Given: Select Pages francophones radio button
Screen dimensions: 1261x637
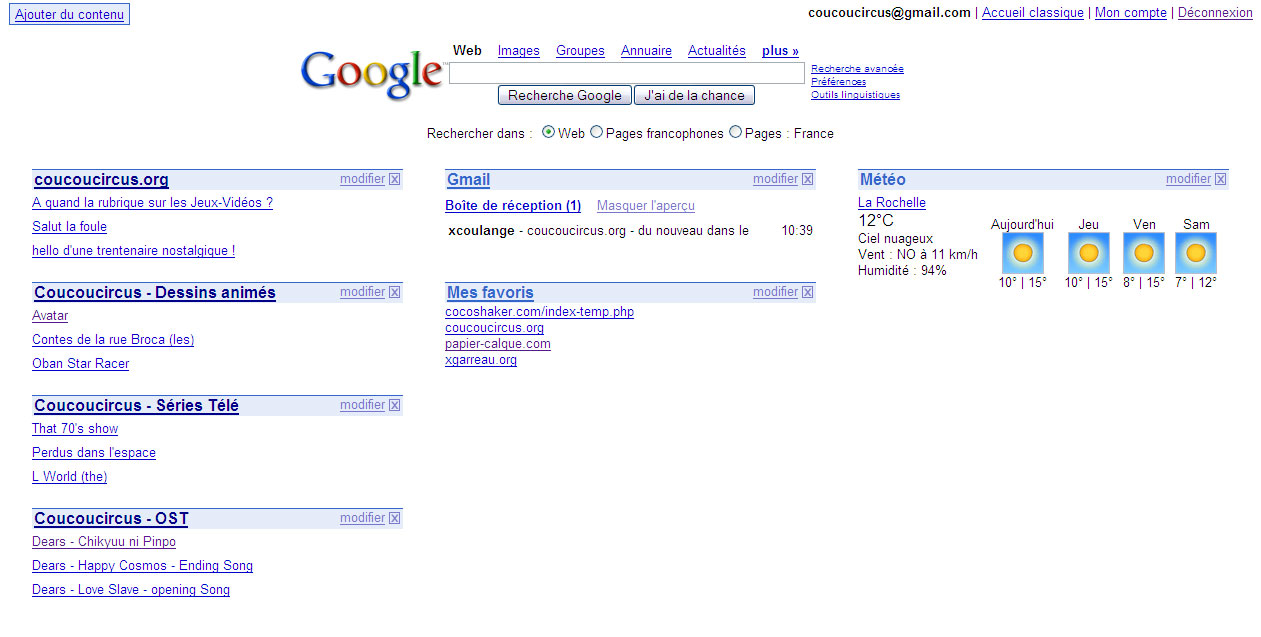Looking at the screenshot, I should click(x=596, y=132).
